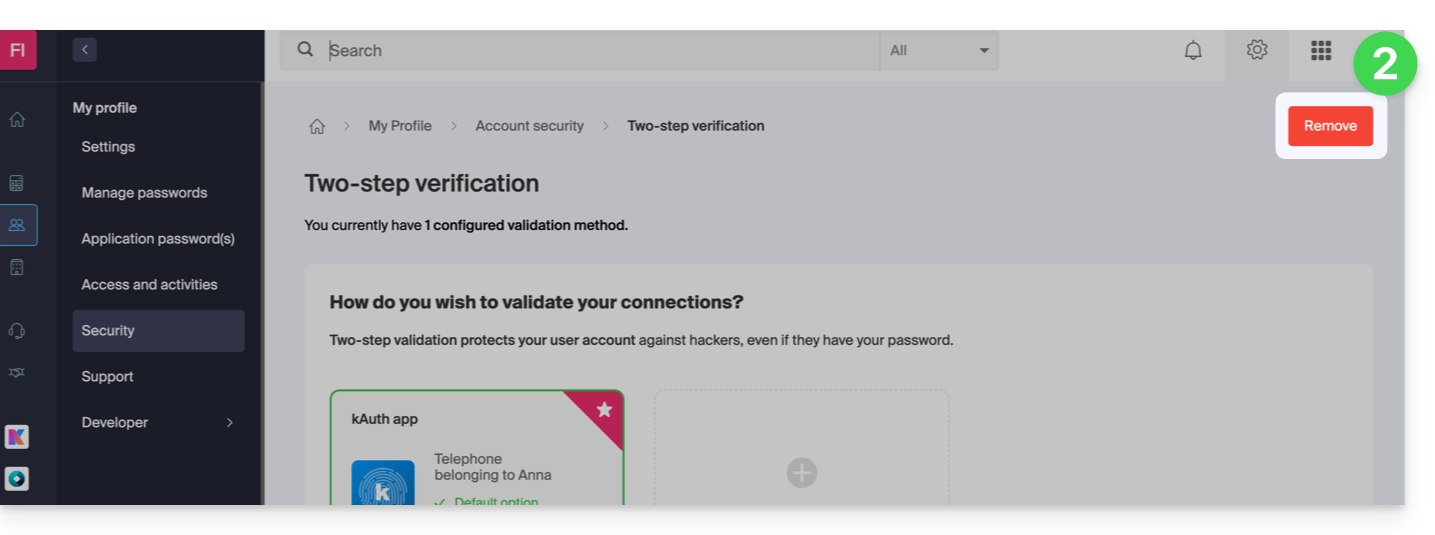The height and width of the screenshot is (535, 1435).
Task: Click the My Profile breadcrumb link
Action: [400, 126]
